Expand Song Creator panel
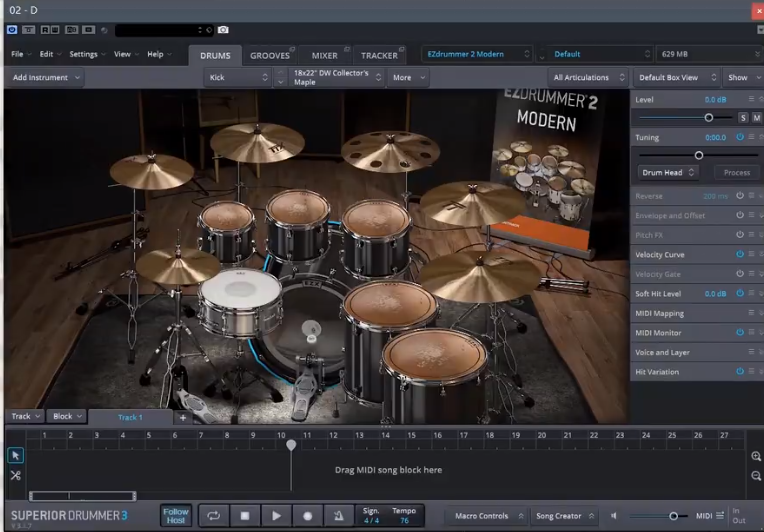Image resolution: width=764 pixels, height=532 pixels. pyautogui.click(x=565, y=515)
